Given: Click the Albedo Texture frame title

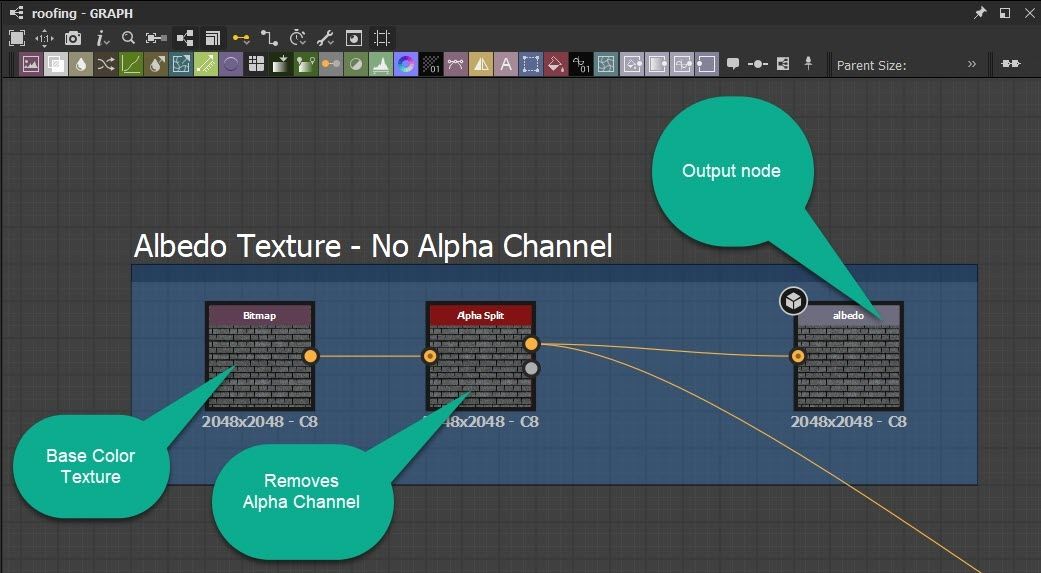Looking at the screenshot, I should 372,246.
